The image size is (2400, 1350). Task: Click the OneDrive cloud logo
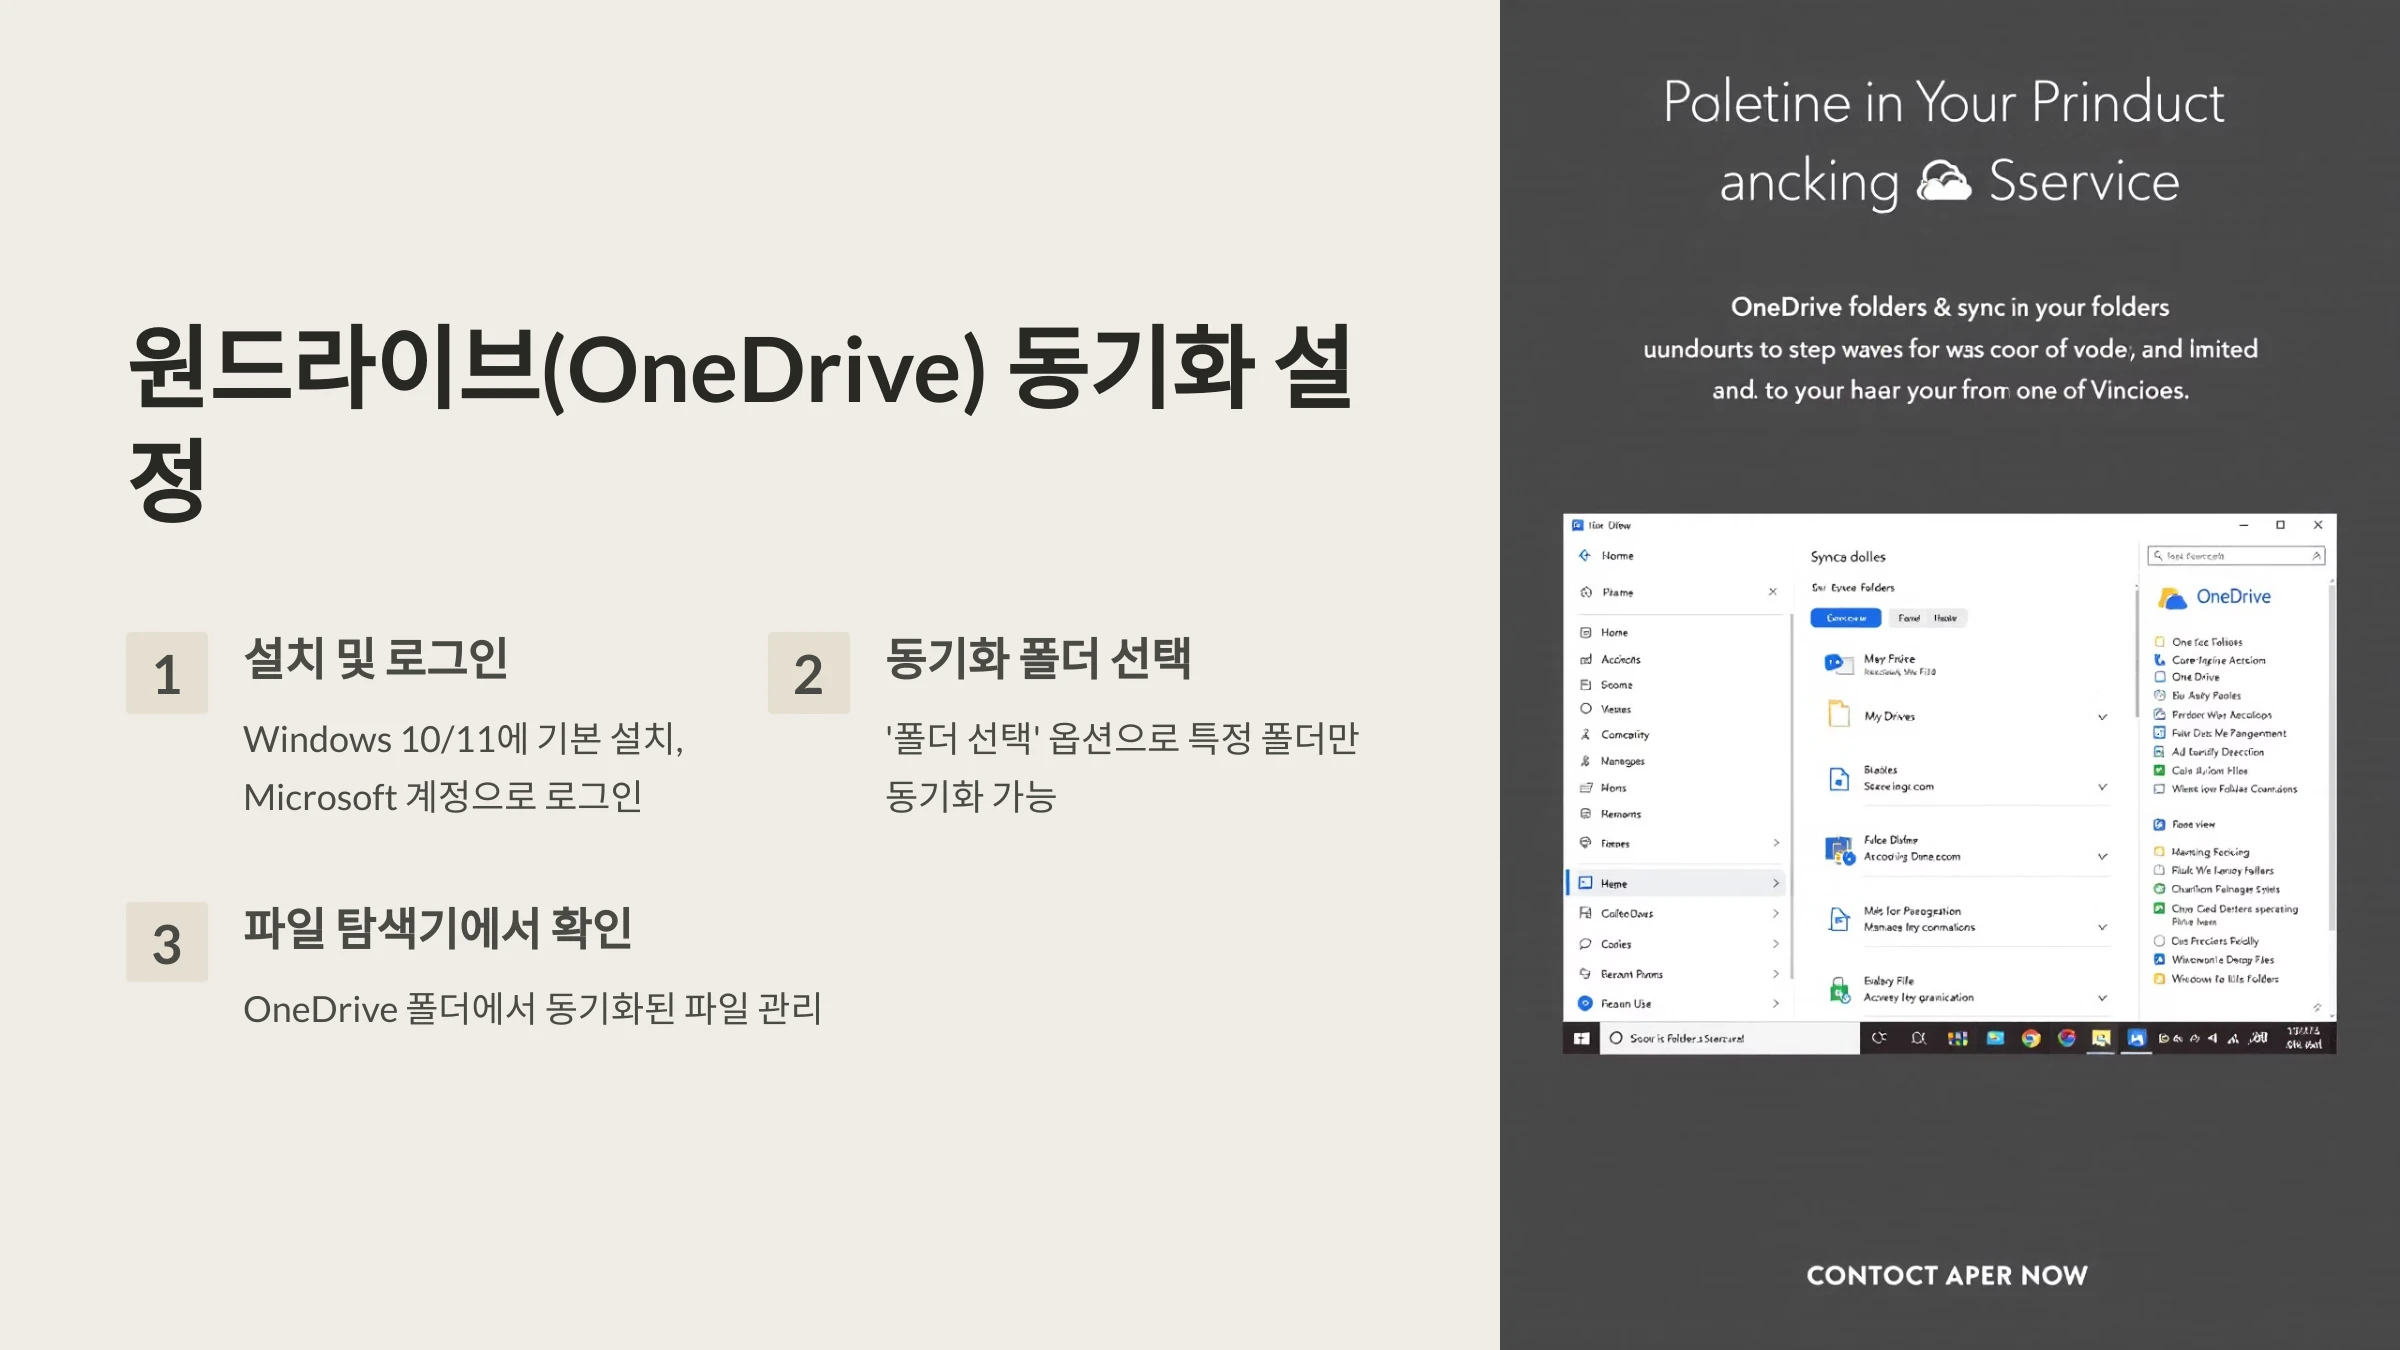click(2172, 598)
